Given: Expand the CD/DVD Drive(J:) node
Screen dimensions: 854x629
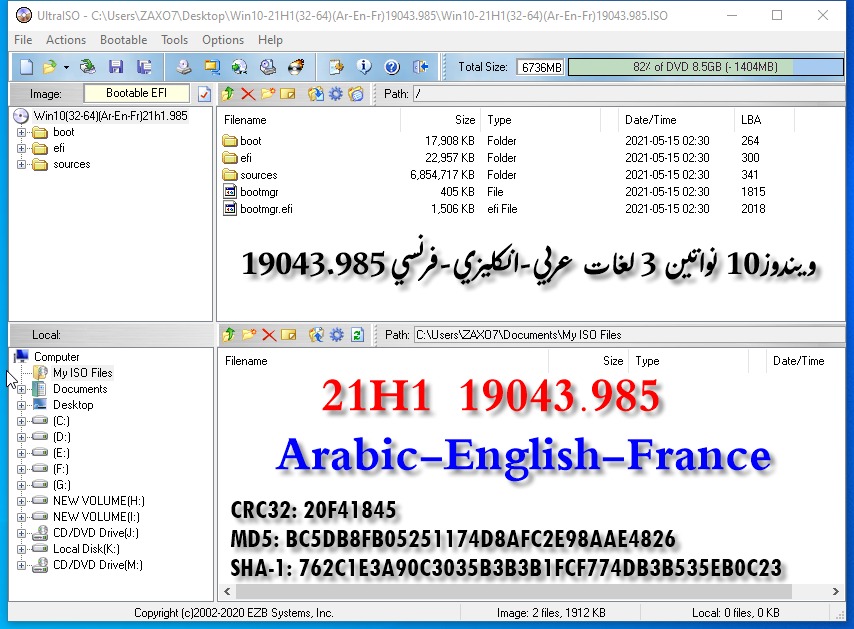Looking at the screenshot, I should 21,533.
